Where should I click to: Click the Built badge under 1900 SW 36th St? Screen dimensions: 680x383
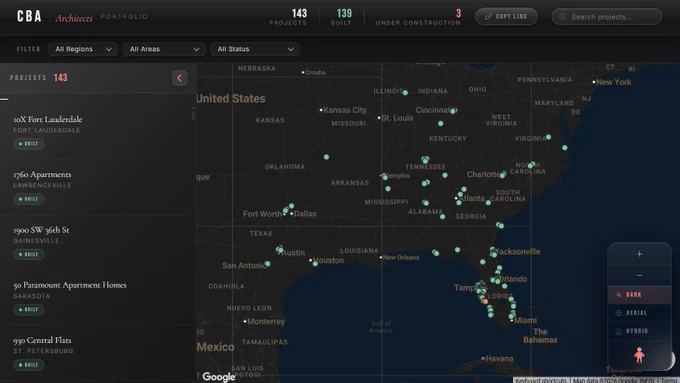point(29,254)
